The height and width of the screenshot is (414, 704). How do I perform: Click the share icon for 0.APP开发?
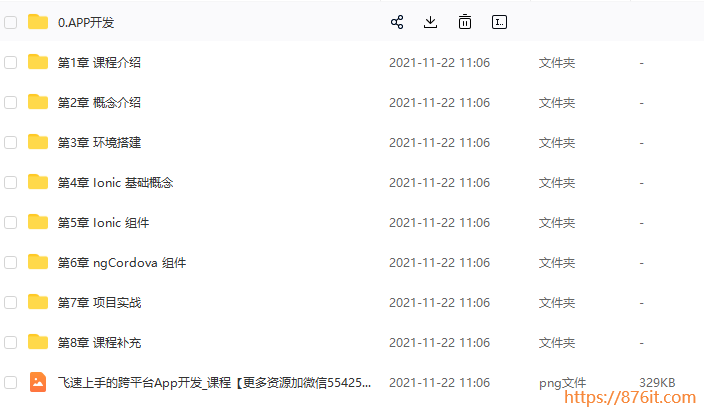pyautogui.click(x=397, y=22)
